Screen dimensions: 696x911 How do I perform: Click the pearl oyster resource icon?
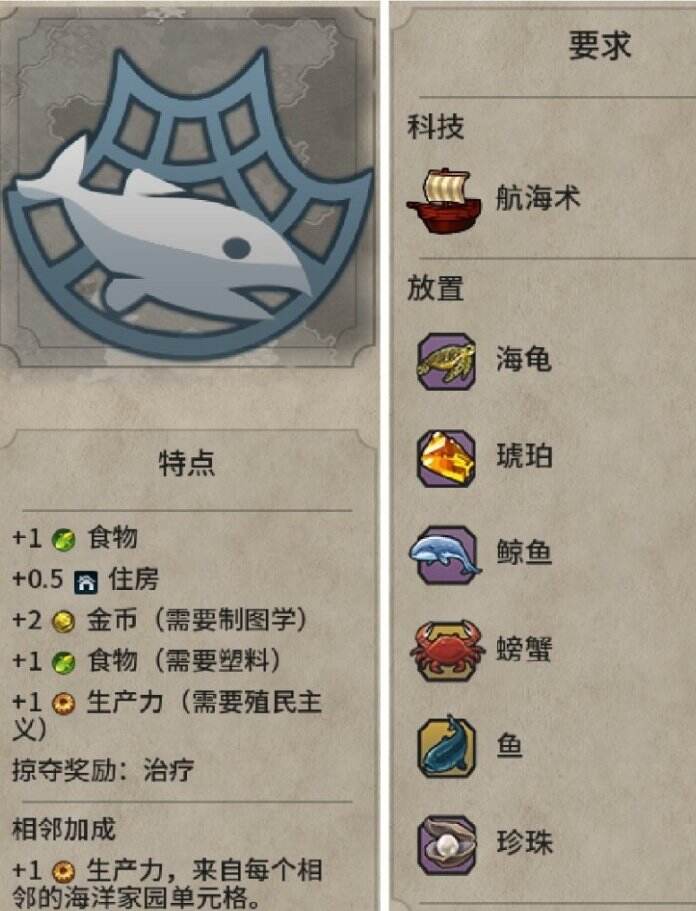coord(446,844)
